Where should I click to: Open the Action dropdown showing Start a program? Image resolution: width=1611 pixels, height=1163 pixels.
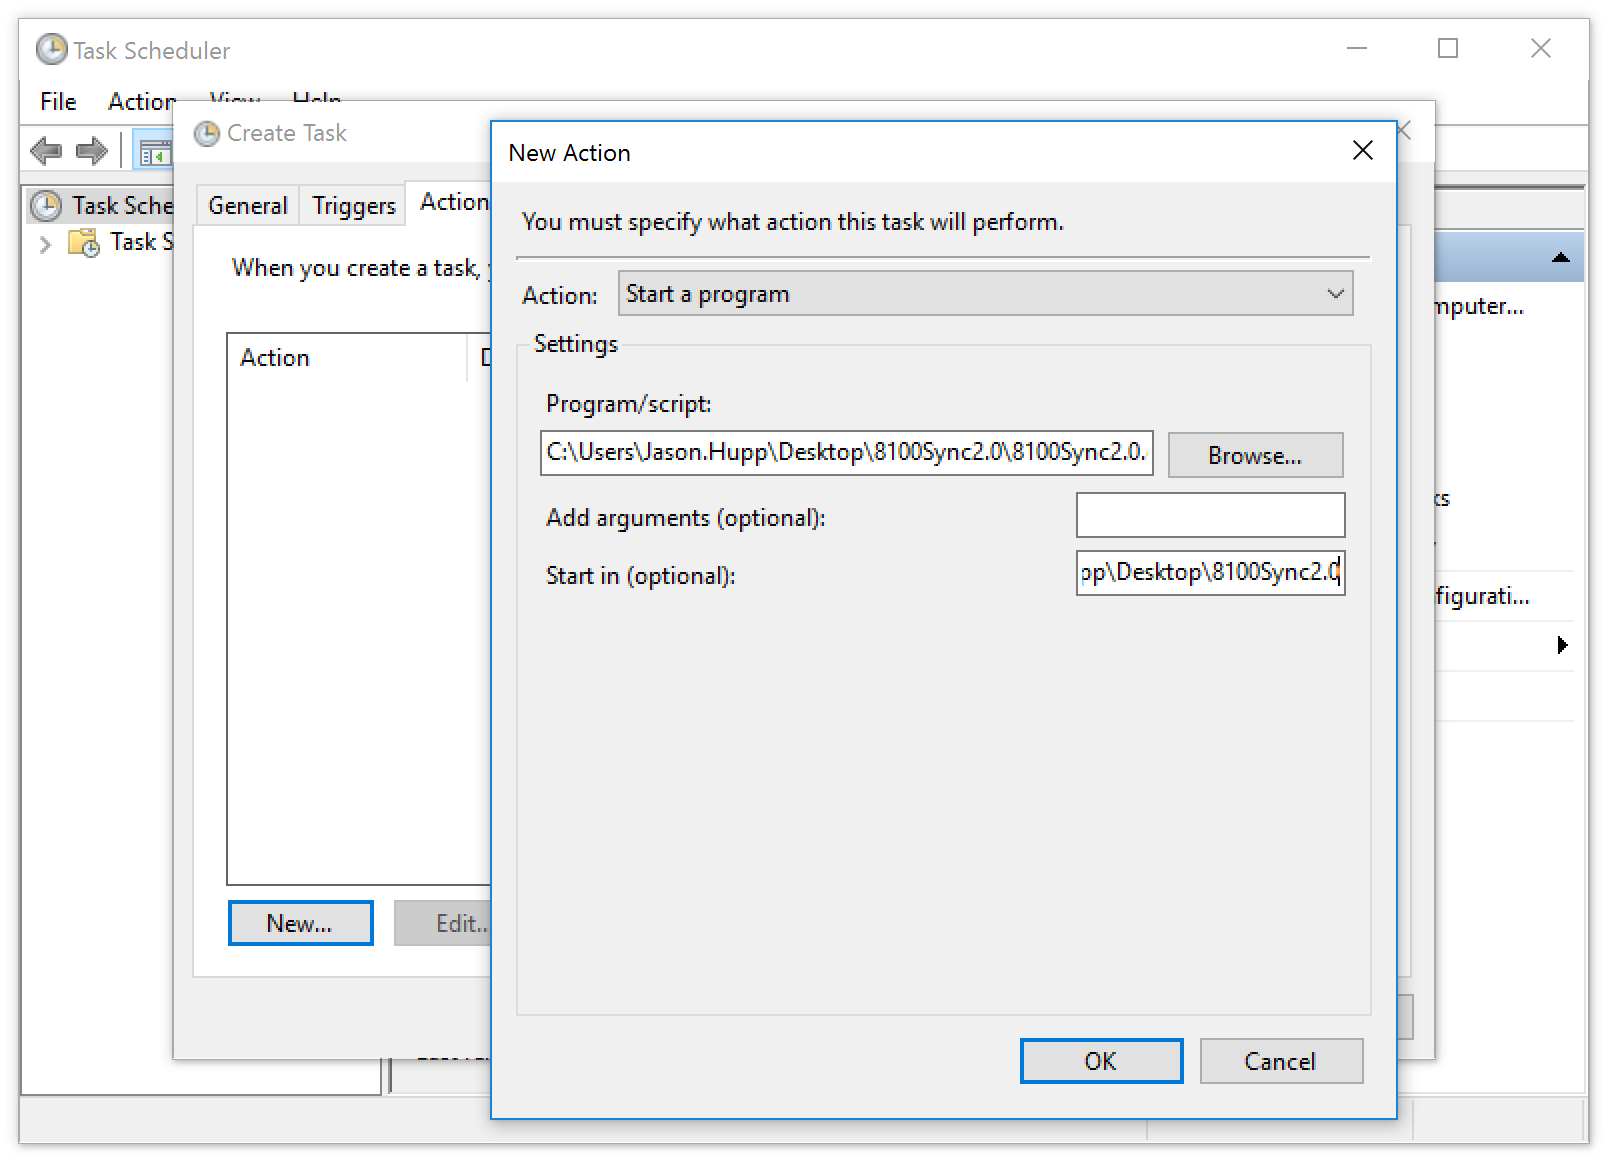pos(985,294)
